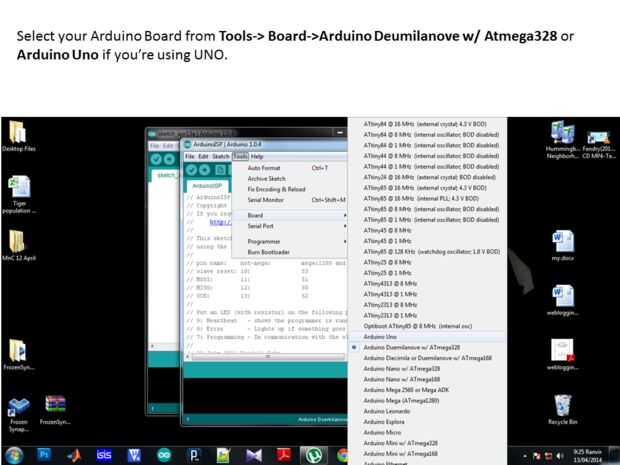Click the Verify checkmark button in ArduinoISP window

coord(191,170)
